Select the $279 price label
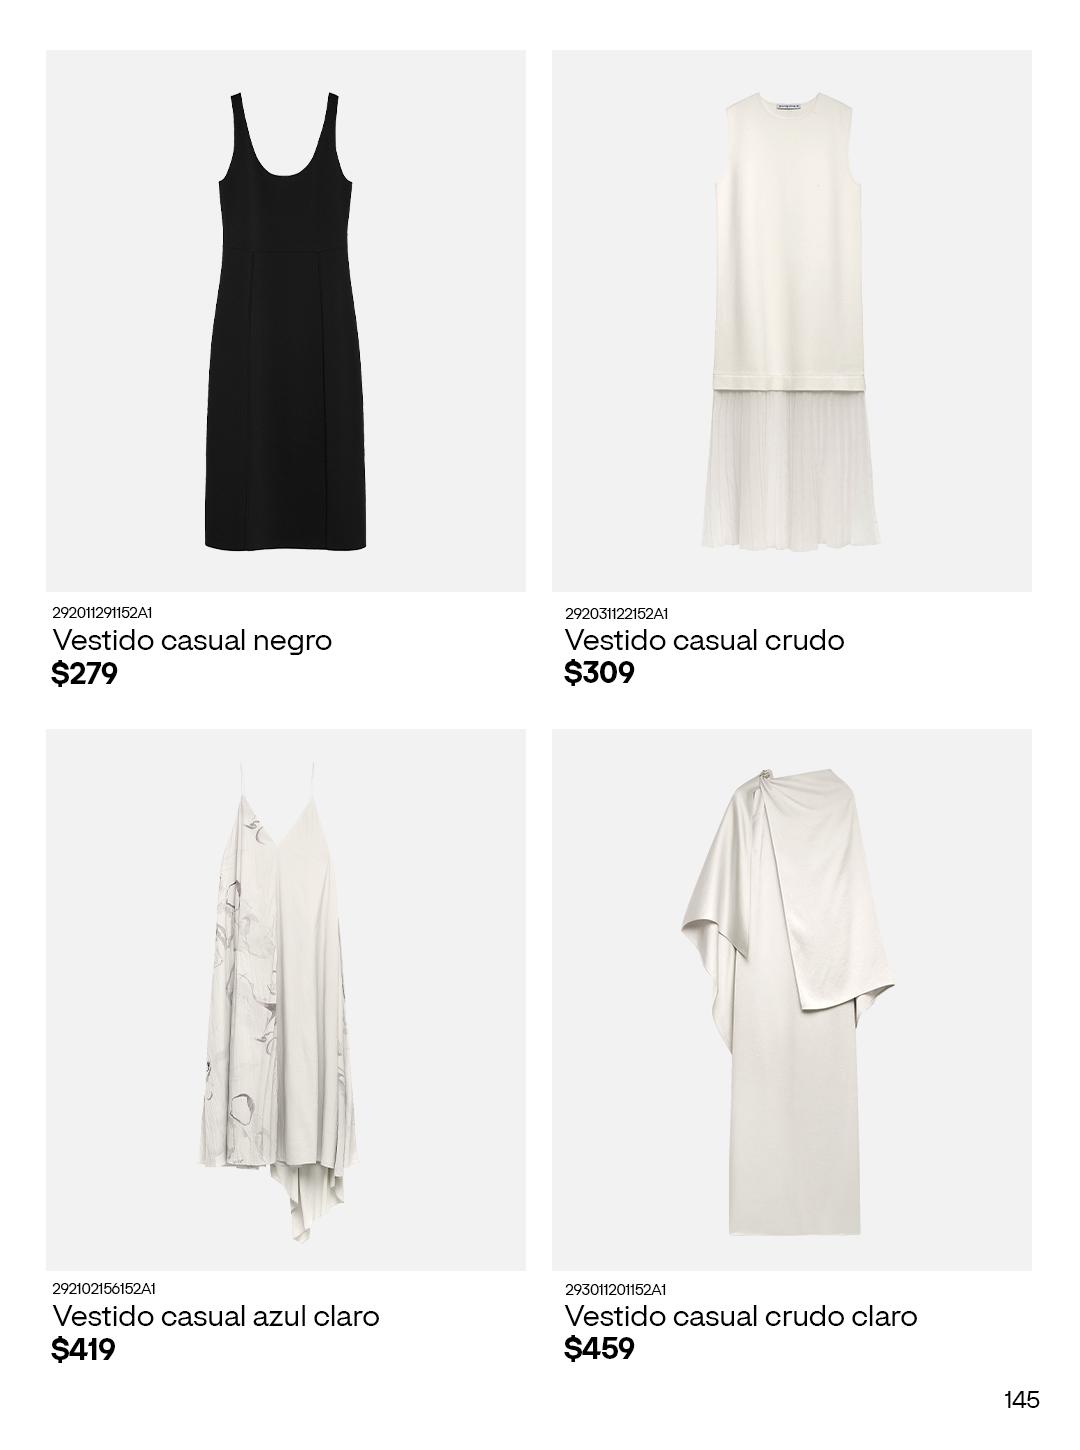 click(x=85, y=674)
